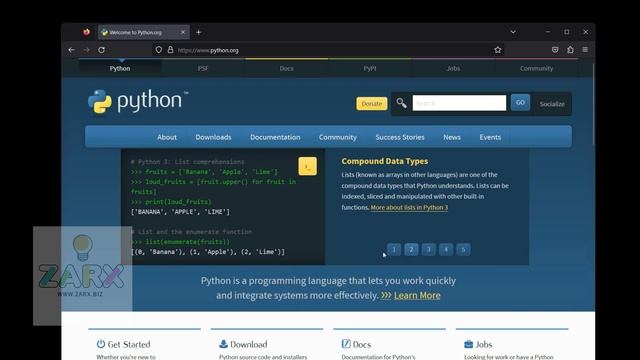
Task: Click the Jobs section heading
Action: (x=484, y=344)
